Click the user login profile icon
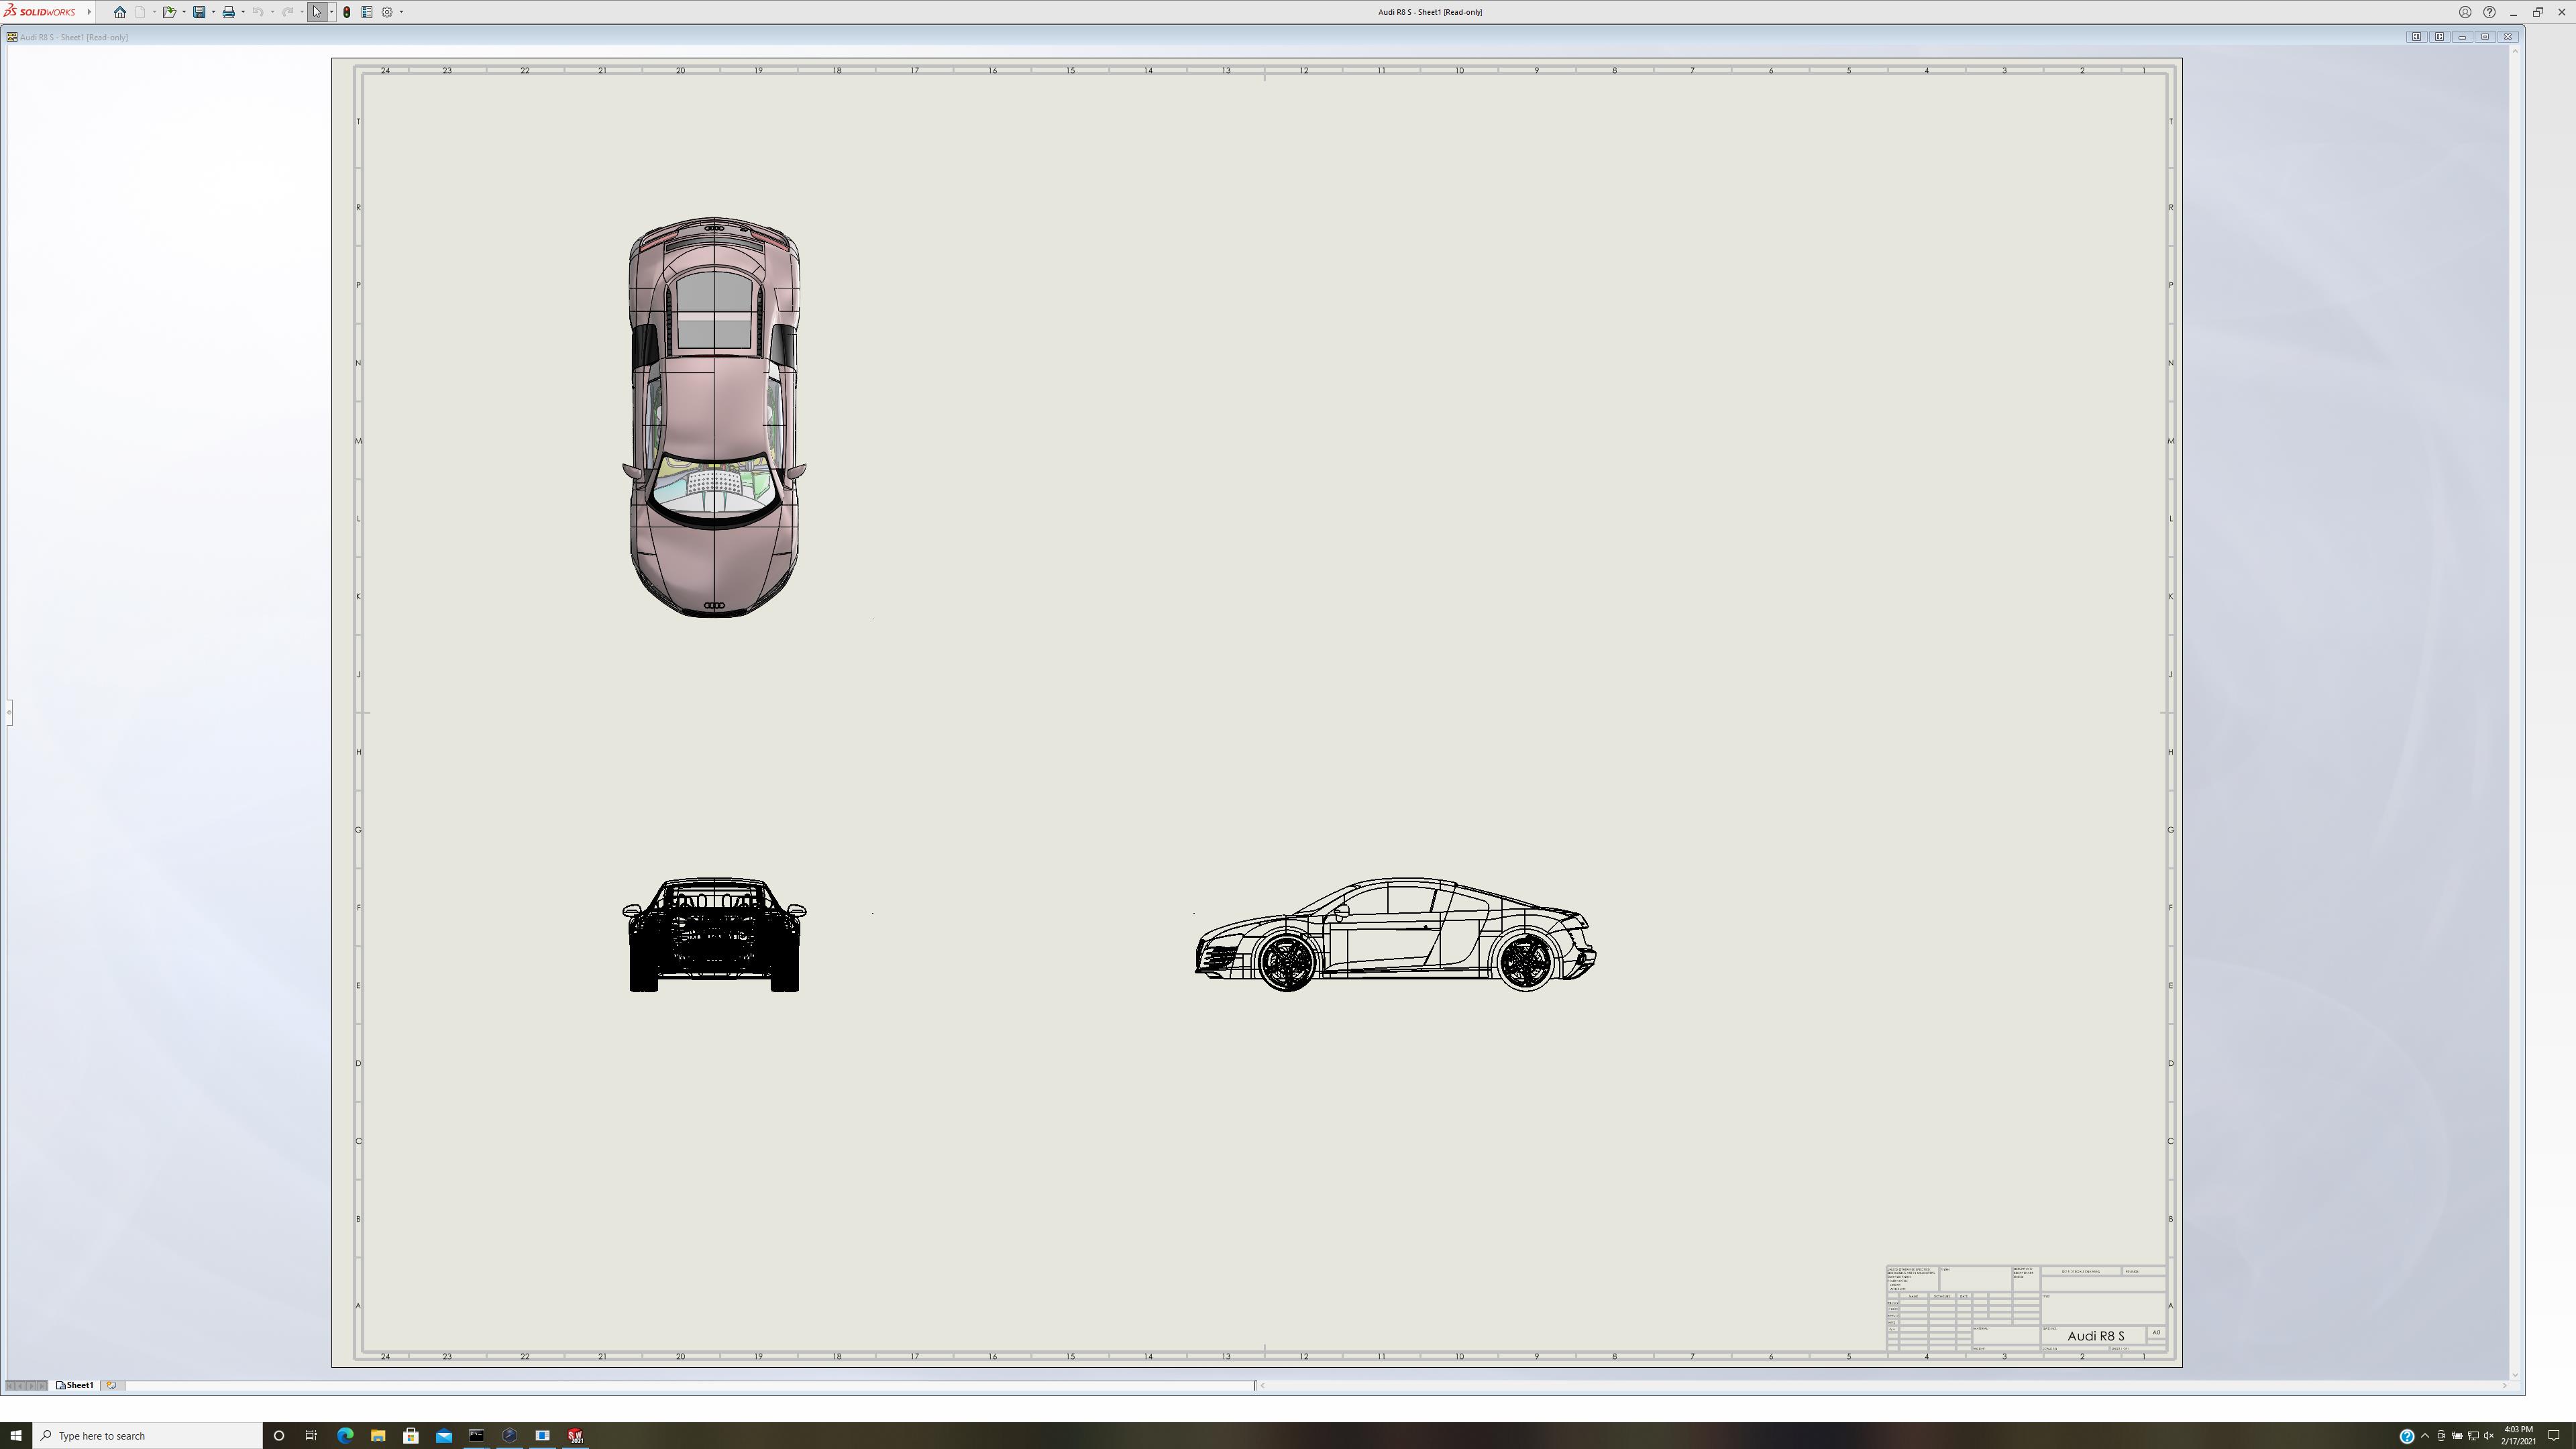 point(2465,12)
